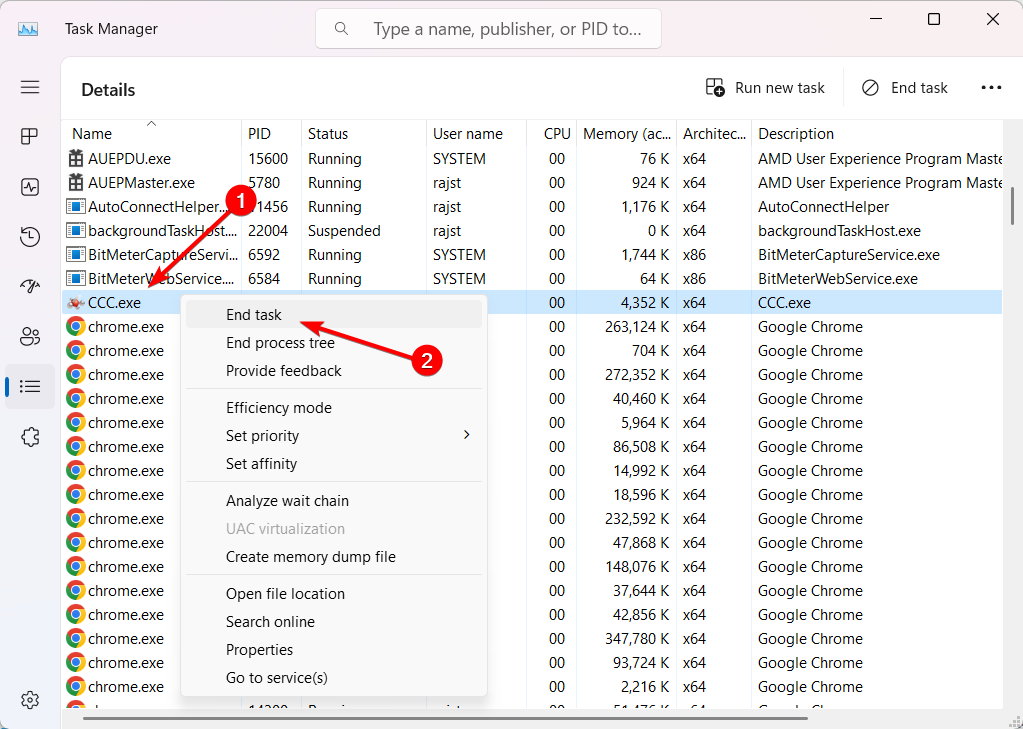Select the AUEPDU.exe row name
Screen dimensions: 1023x729
tap(129, 159)
